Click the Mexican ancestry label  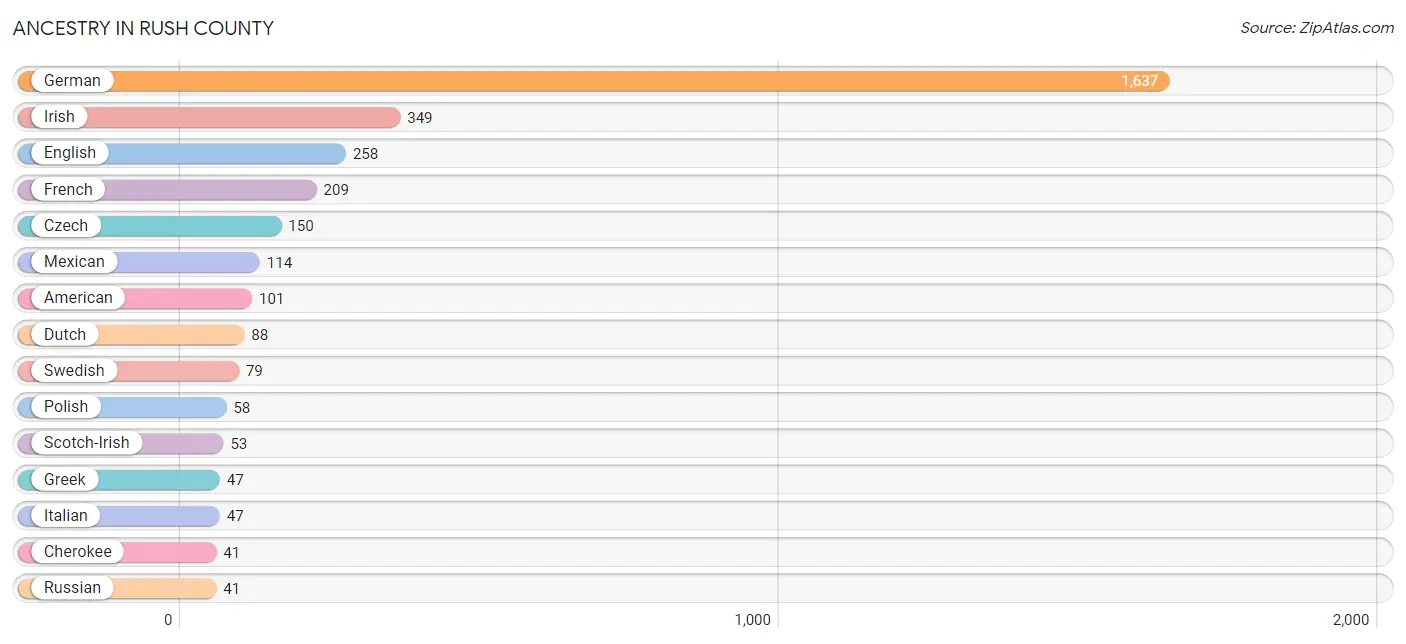(74, 262)
